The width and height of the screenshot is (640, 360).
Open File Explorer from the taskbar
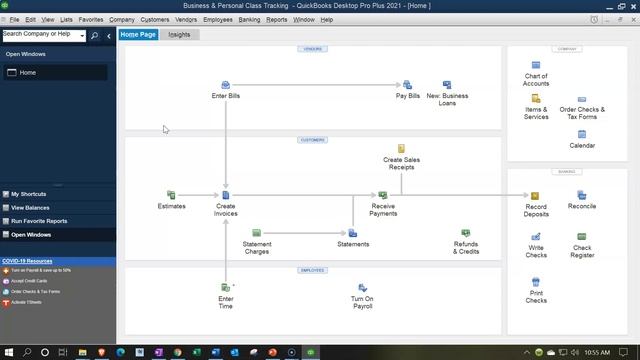click(x=82, y=352)
